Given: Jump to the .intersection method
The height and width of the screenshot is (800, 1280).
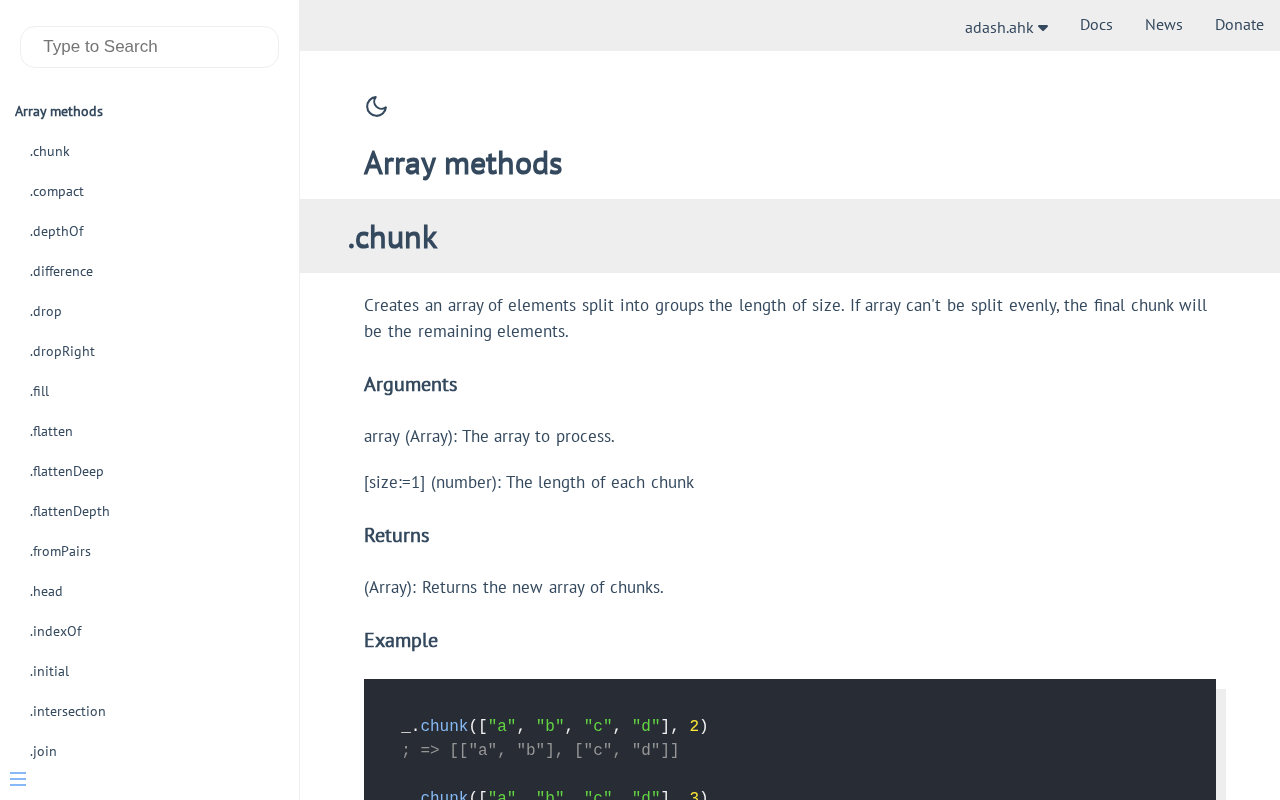Looking at the screenshot, I should click(x=68, y=711).
